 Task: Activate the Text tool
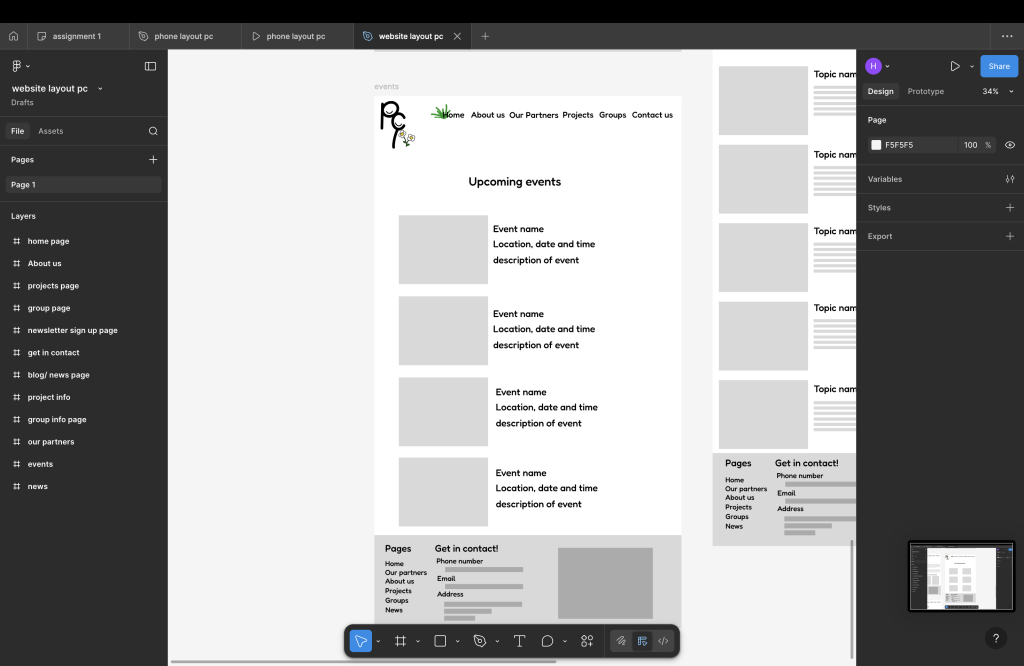[x=519, y=641]
